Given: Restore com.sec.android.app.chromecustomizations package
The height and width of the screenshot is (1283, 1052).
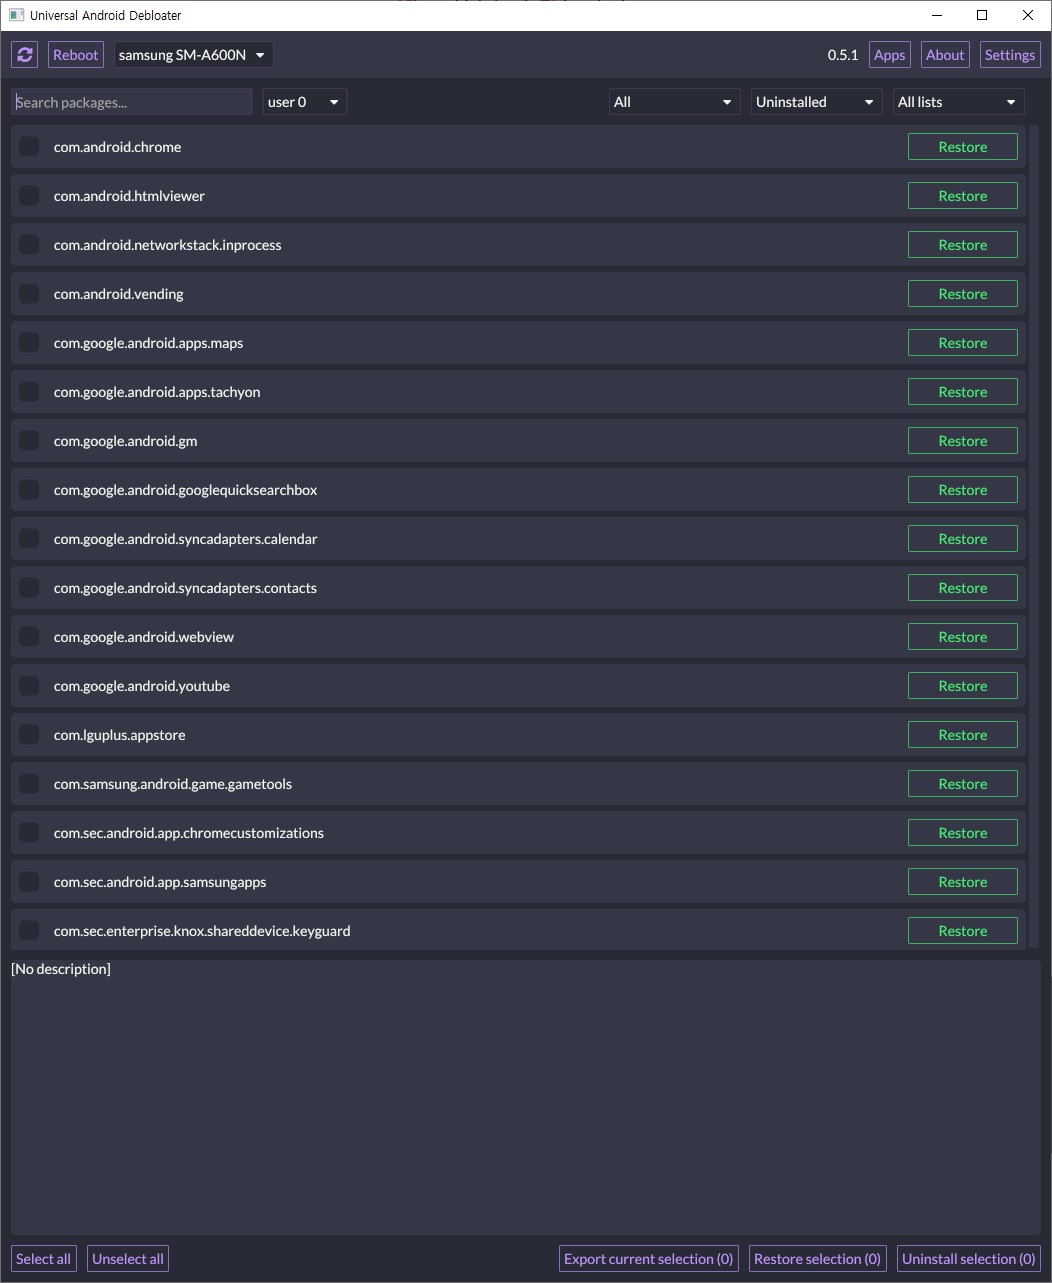Looking at the screenshot, I should (963, 833).
